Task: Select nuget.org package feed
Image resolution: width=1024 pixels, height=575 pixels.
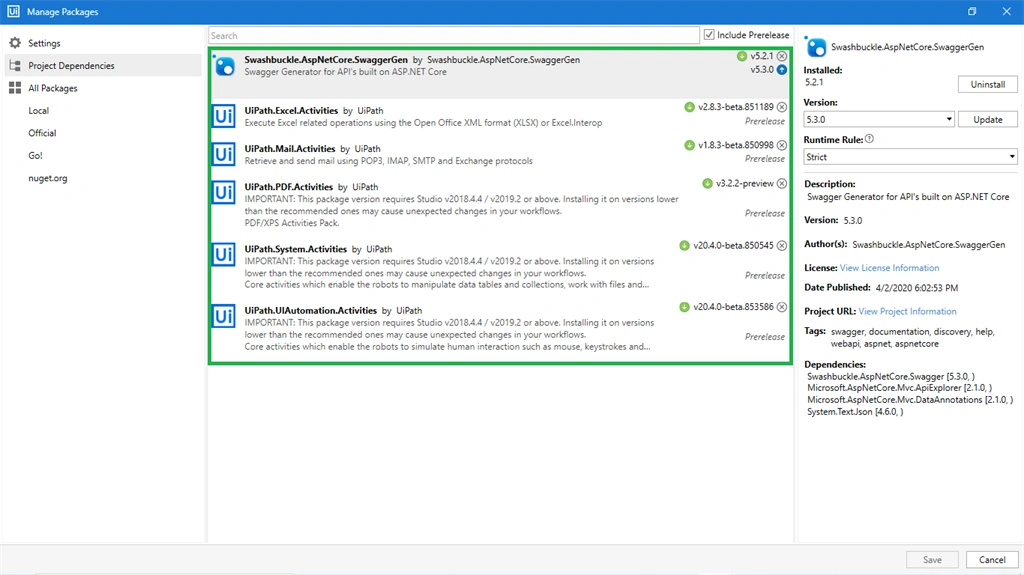Action: click(48, 178)
